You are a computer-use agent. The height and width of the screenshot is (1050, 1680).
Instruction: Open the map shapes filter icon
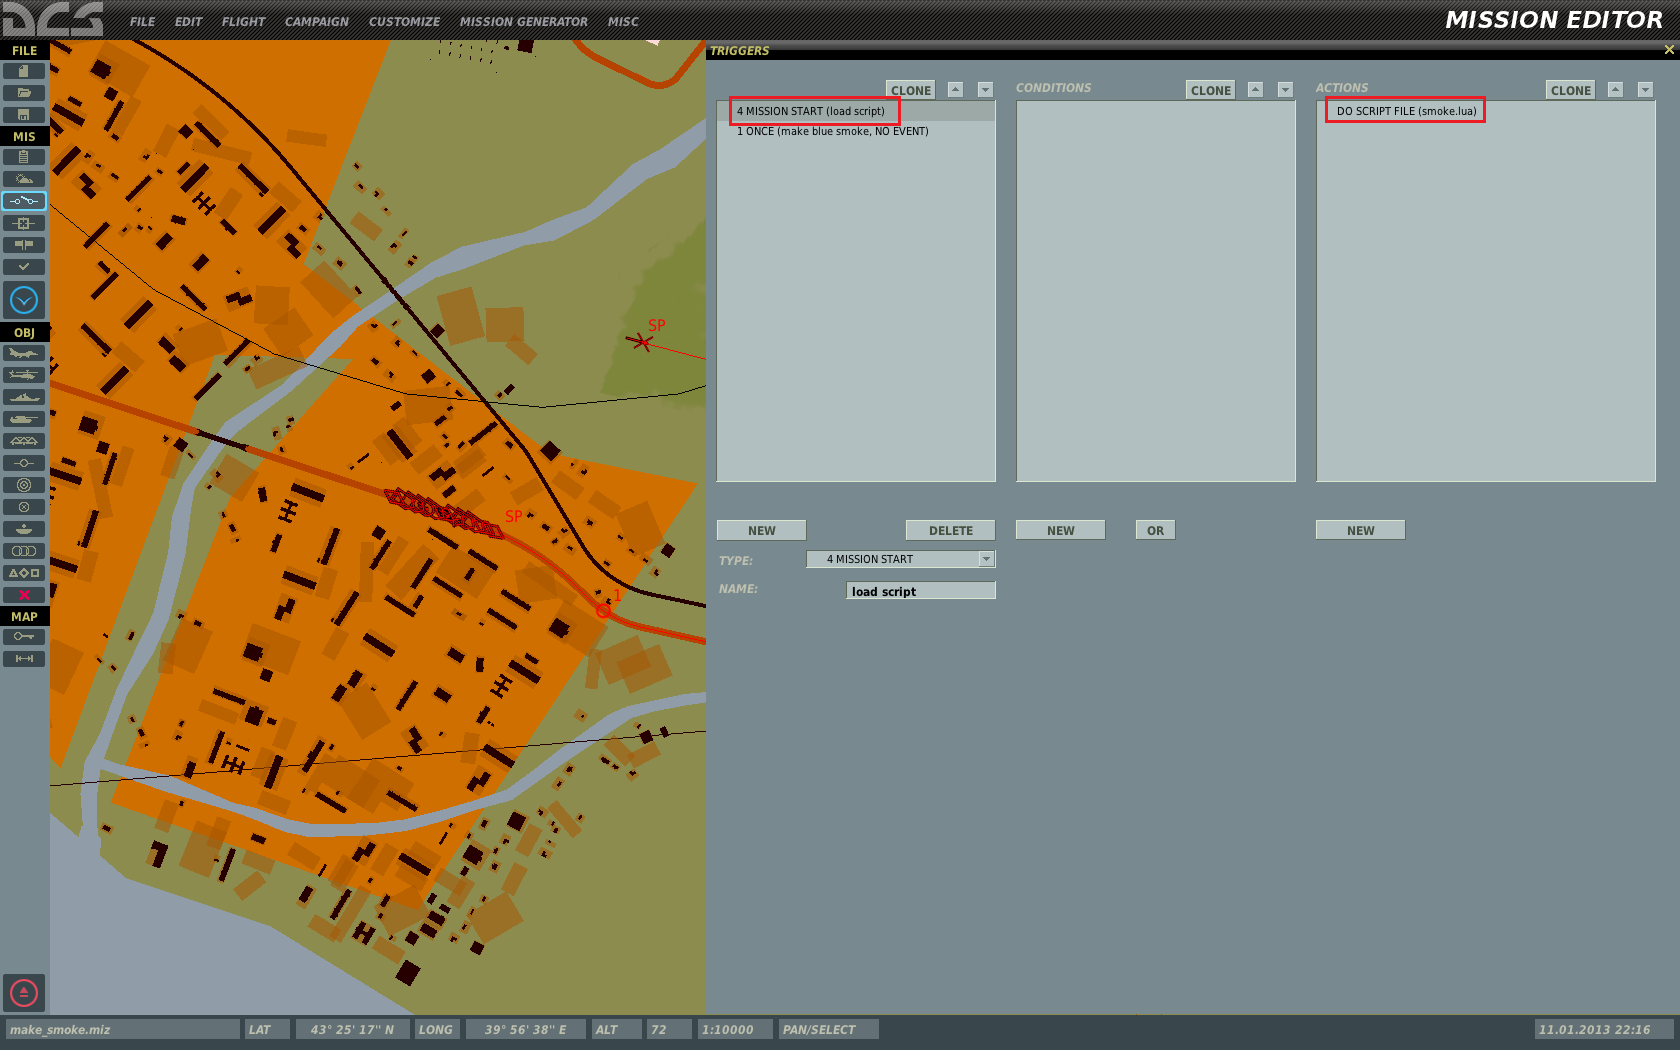click(24, 573)
